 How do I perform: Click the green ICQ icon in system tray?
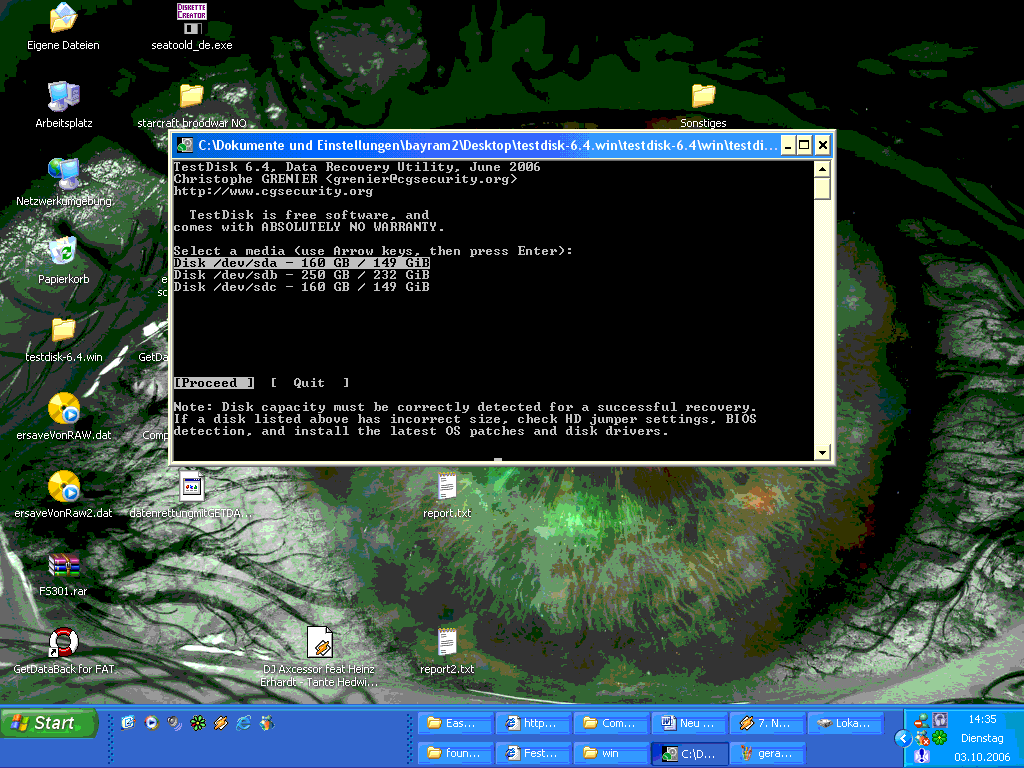tap(940, 738)
